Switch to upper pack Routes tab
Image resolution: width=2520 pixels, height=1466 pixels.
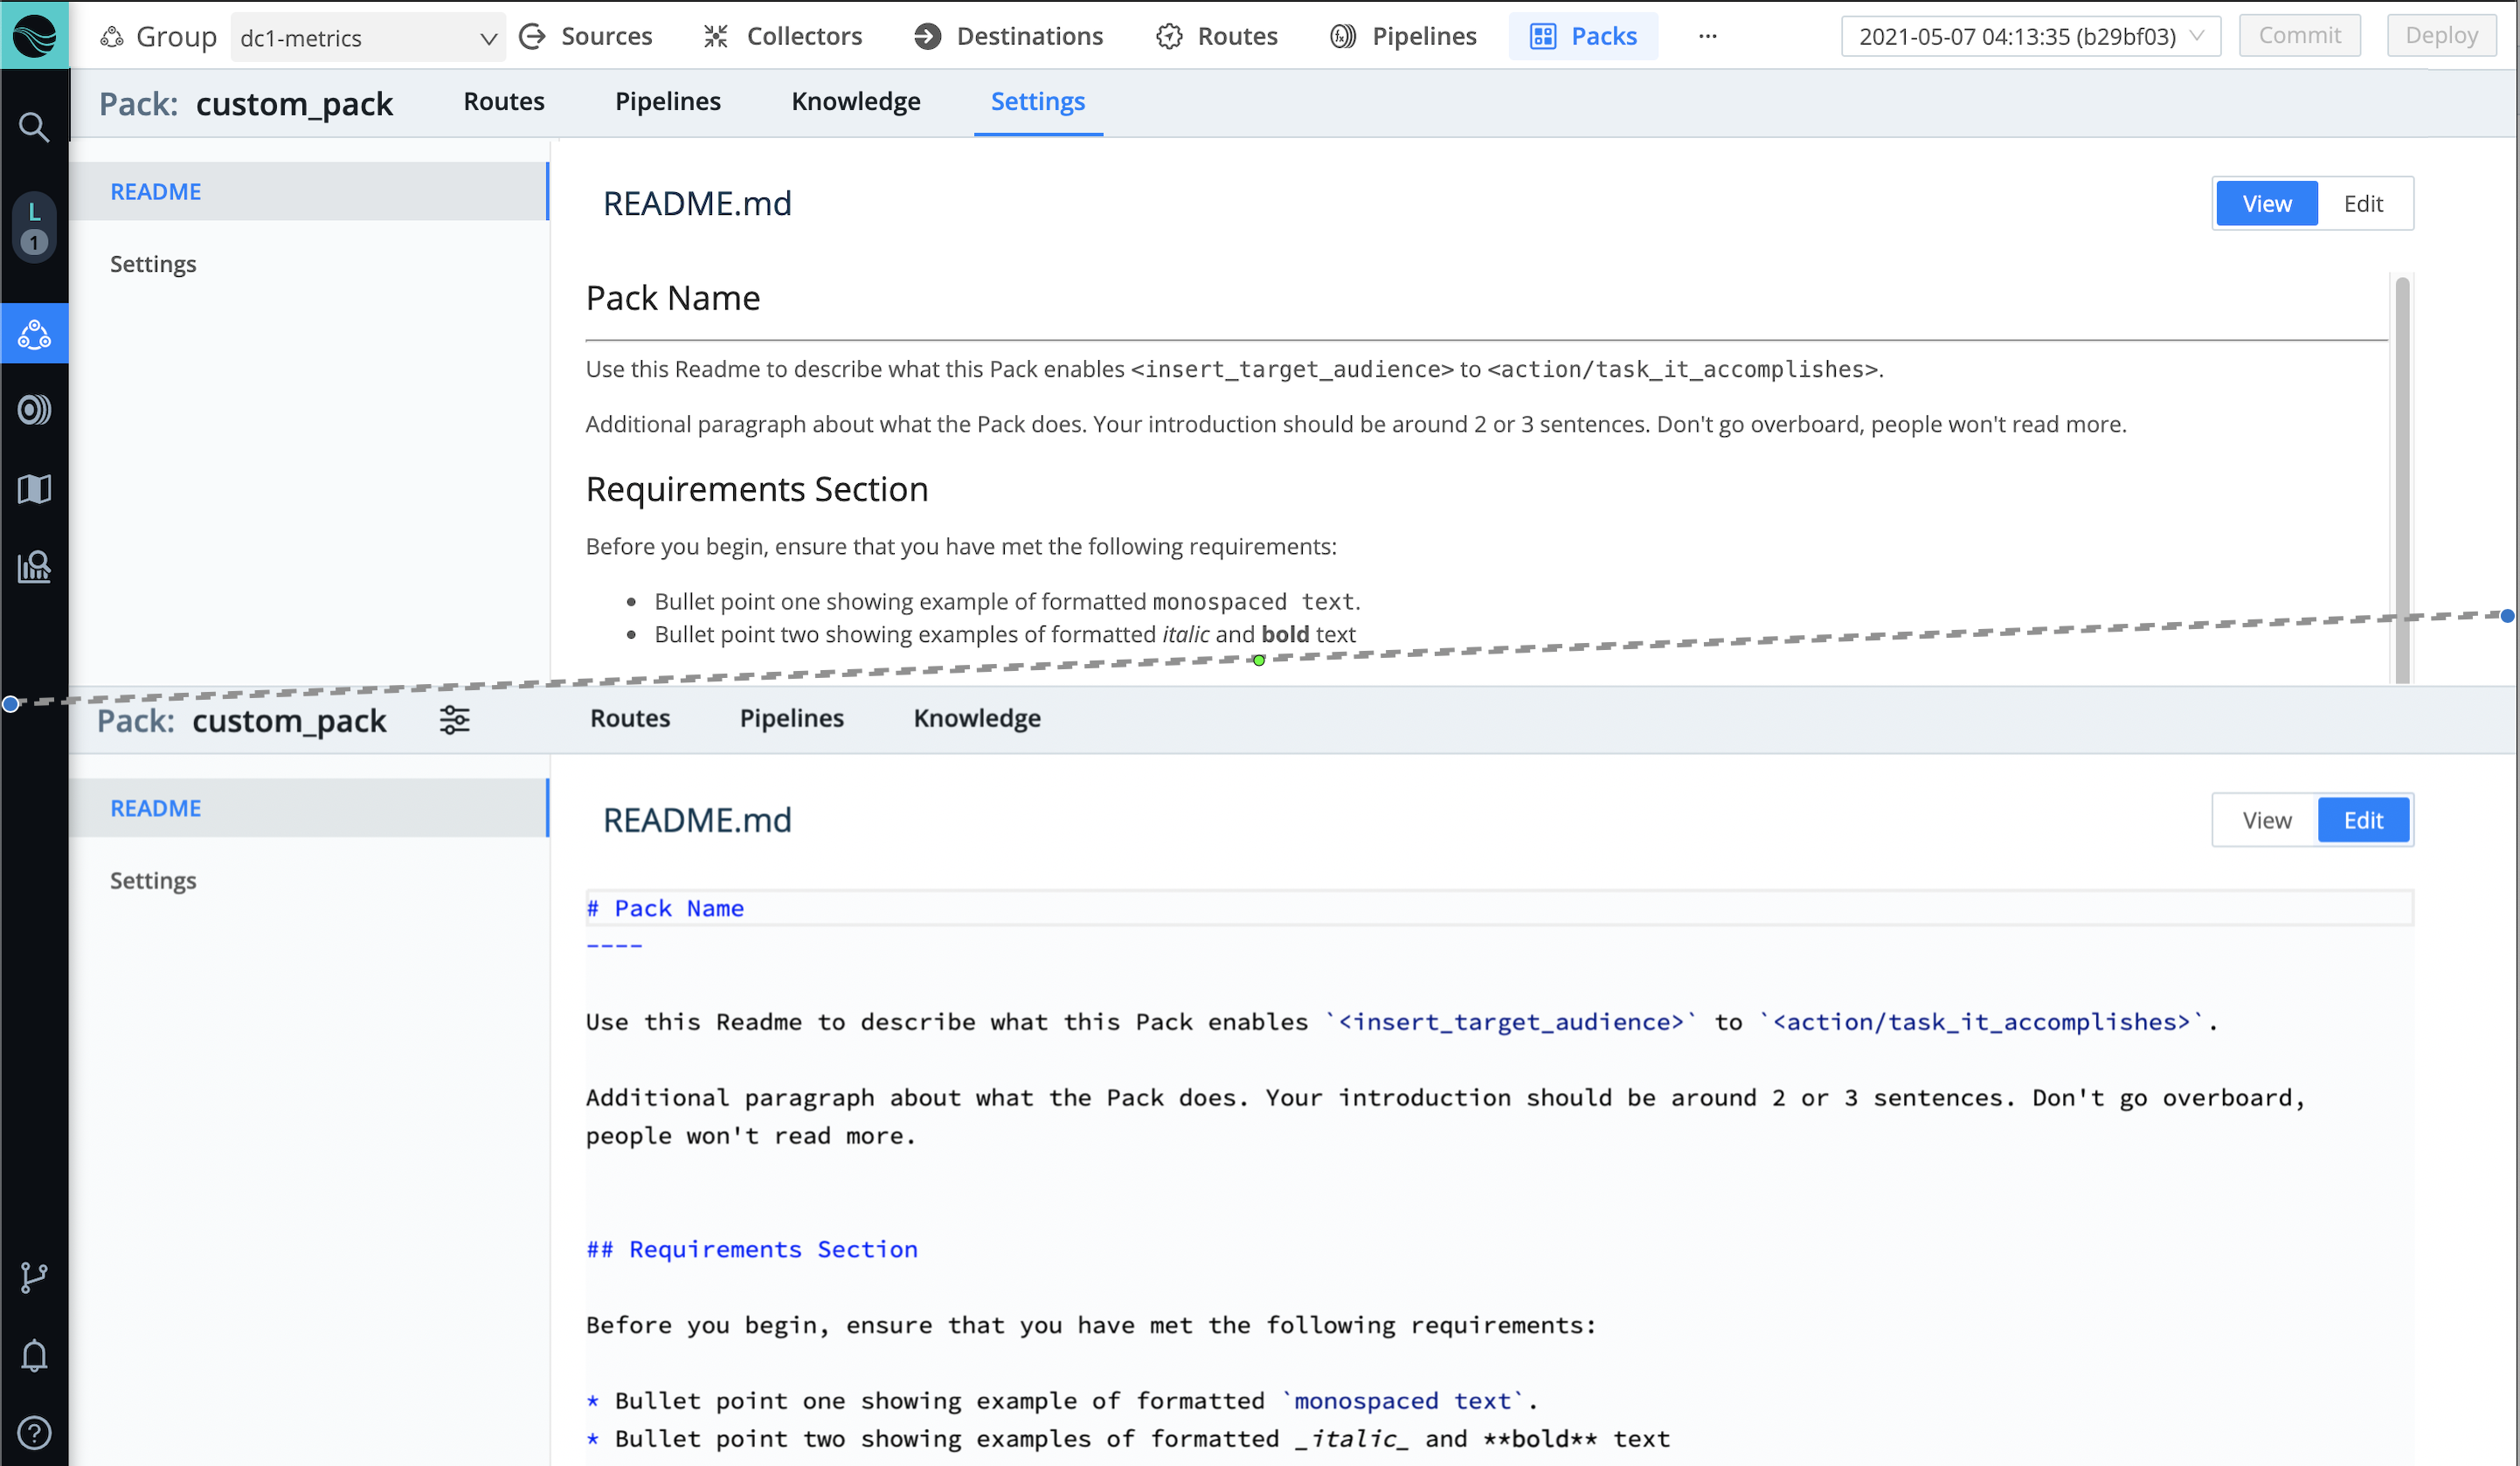(x=504, y=101)
